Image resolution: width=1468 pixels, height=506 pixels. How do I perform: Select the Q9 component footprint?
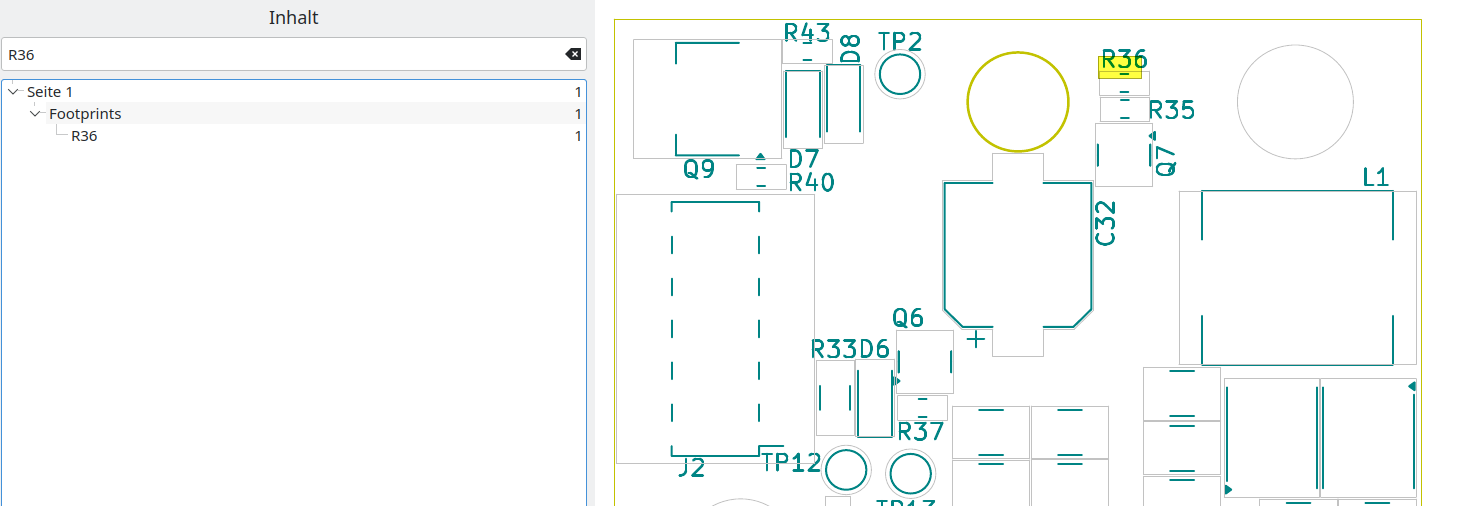pos(708,98)
